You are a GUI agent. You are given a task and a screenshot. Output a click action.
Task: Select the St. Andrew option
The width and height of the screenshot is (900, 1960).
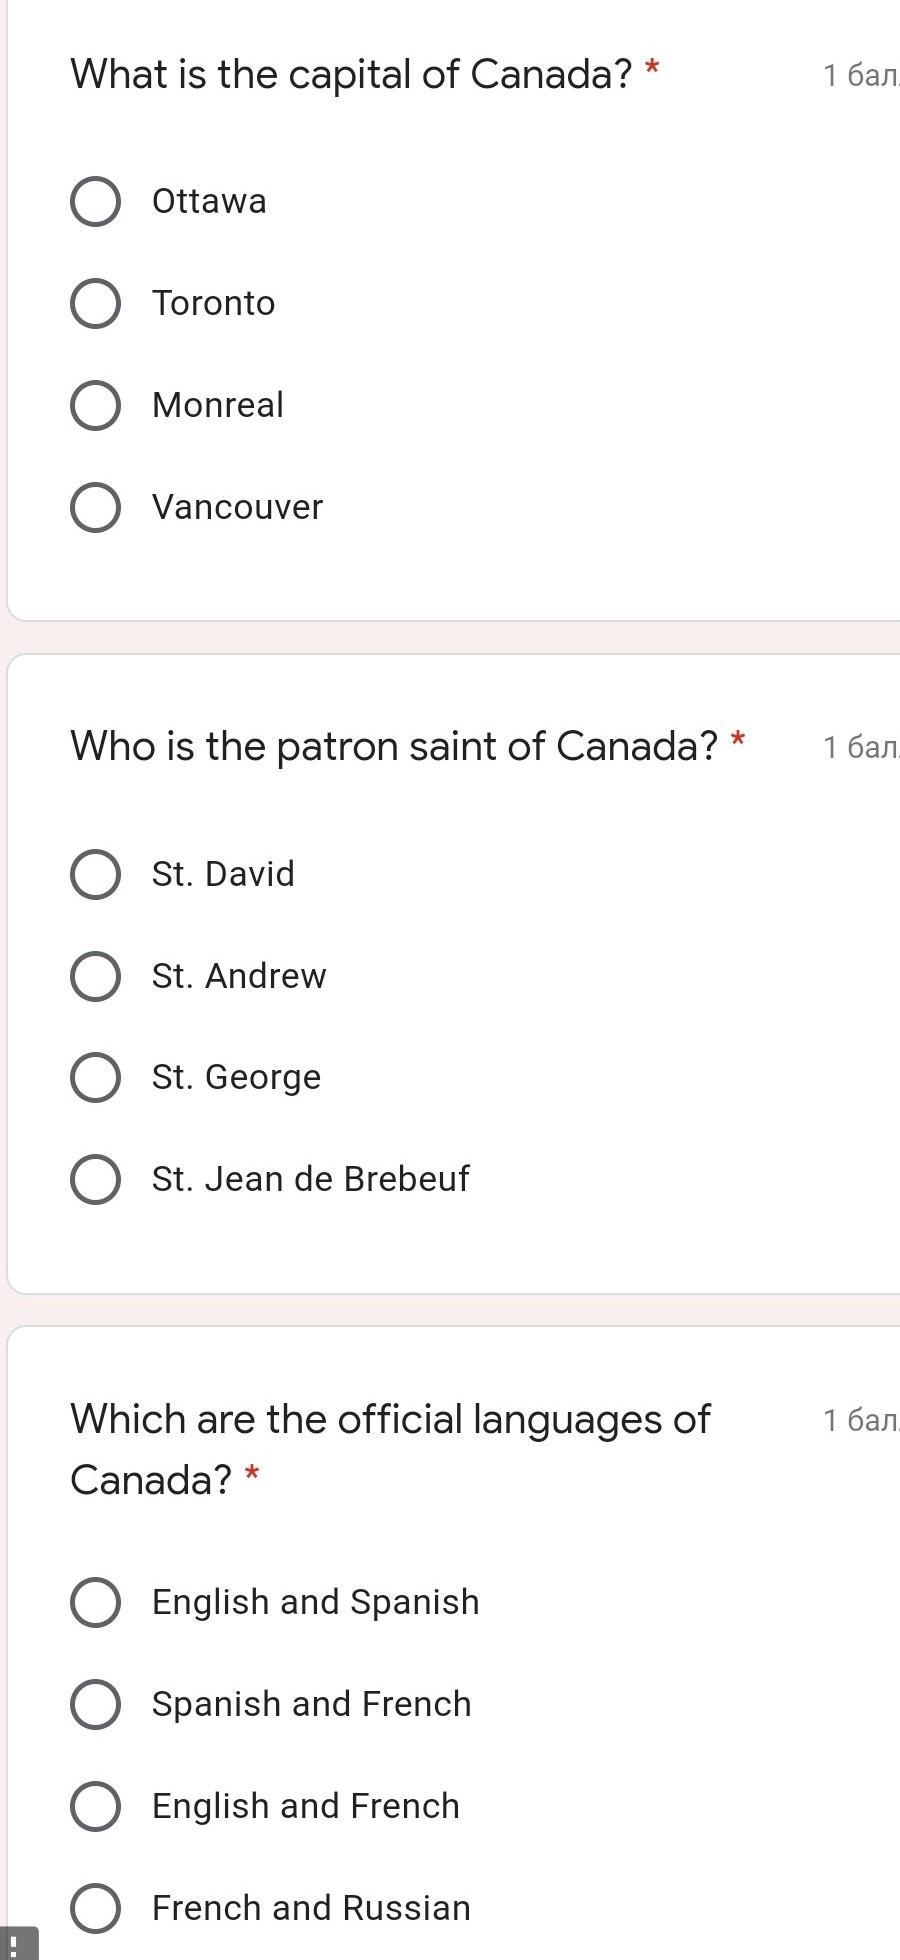point(96,976)
